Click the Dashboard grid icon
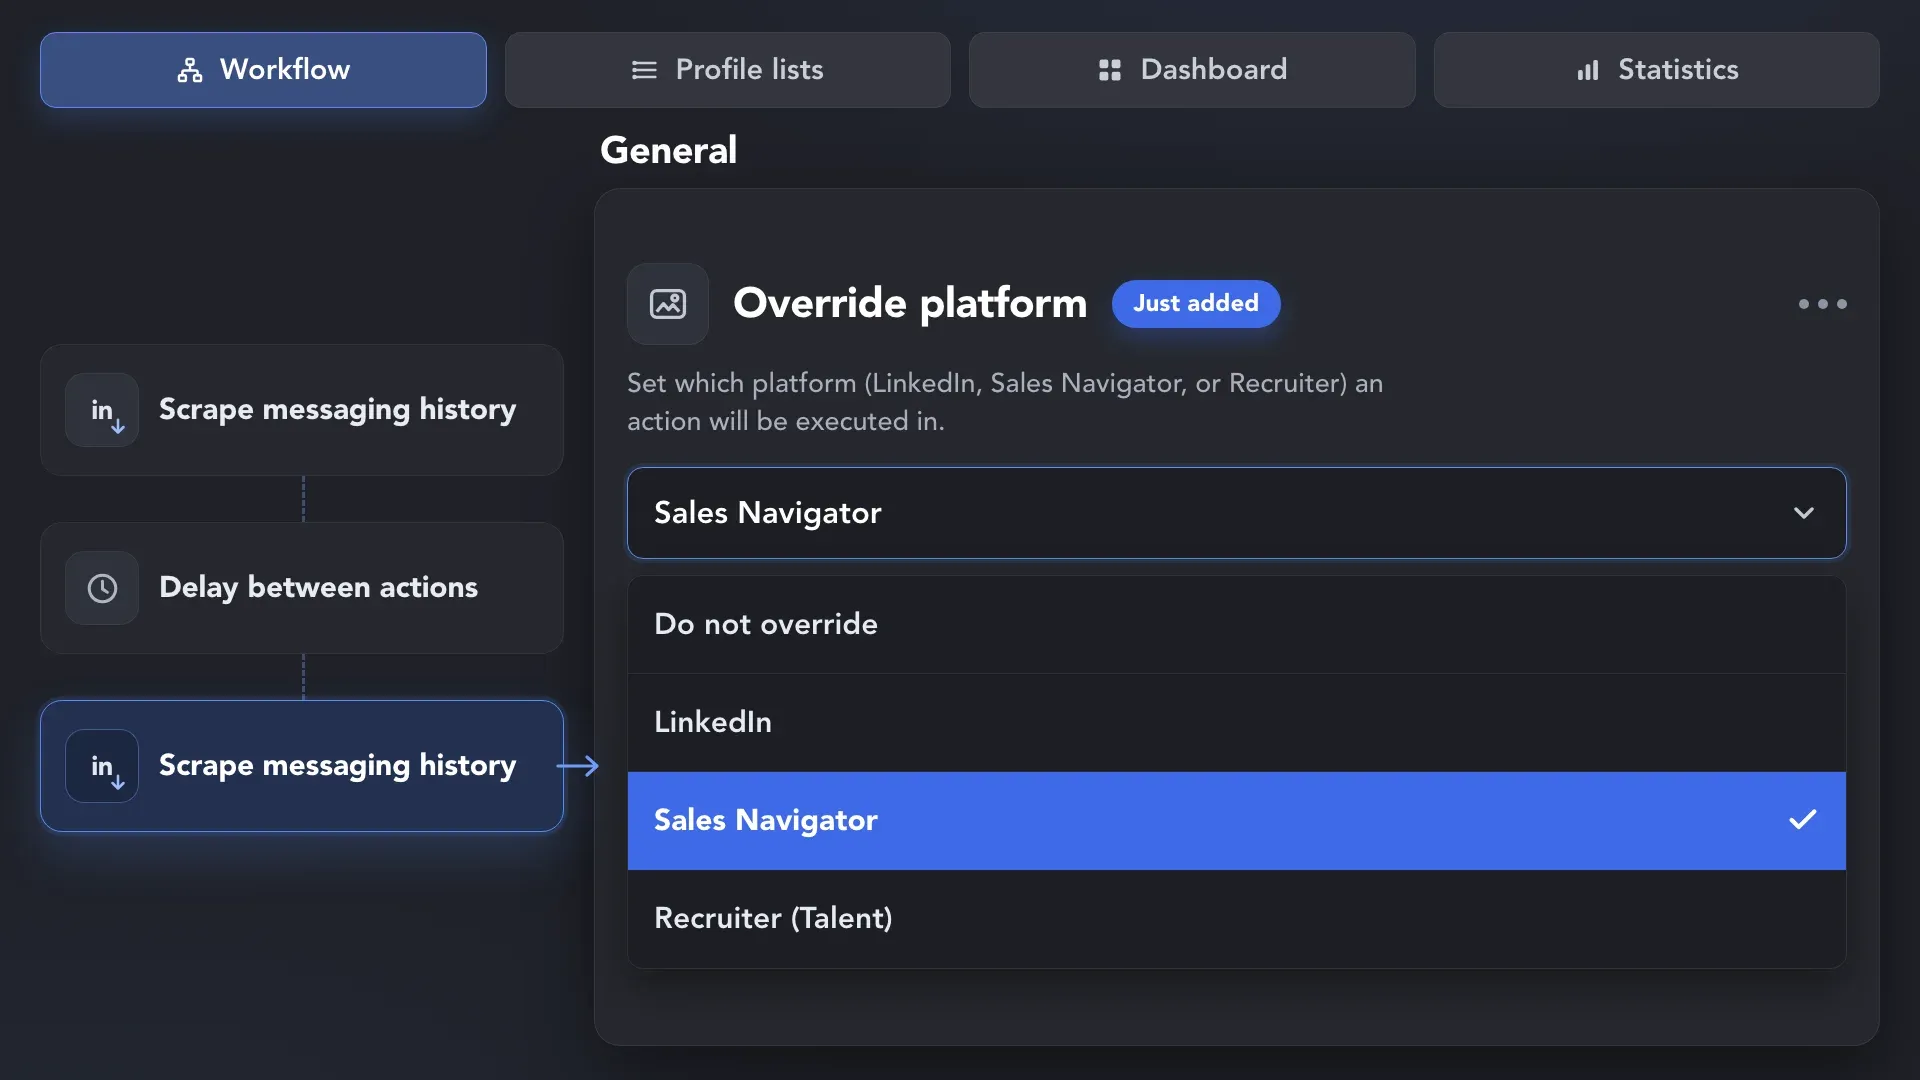Screen dimensions: 1920x1080 click(x=1109, y=70)
